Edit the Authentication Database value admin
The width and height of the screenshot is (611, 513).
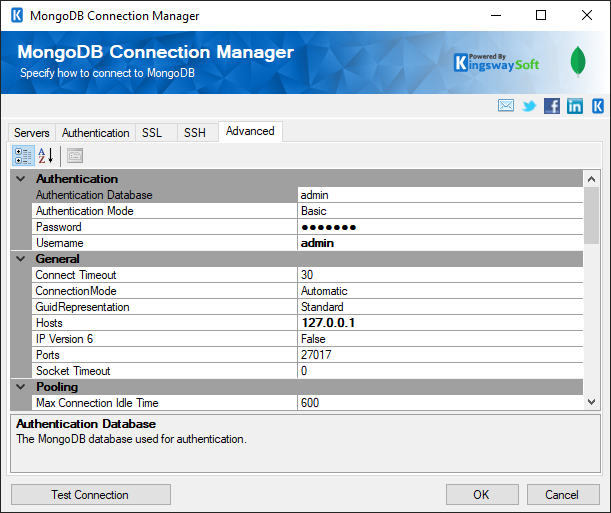[x=440, y=195]
